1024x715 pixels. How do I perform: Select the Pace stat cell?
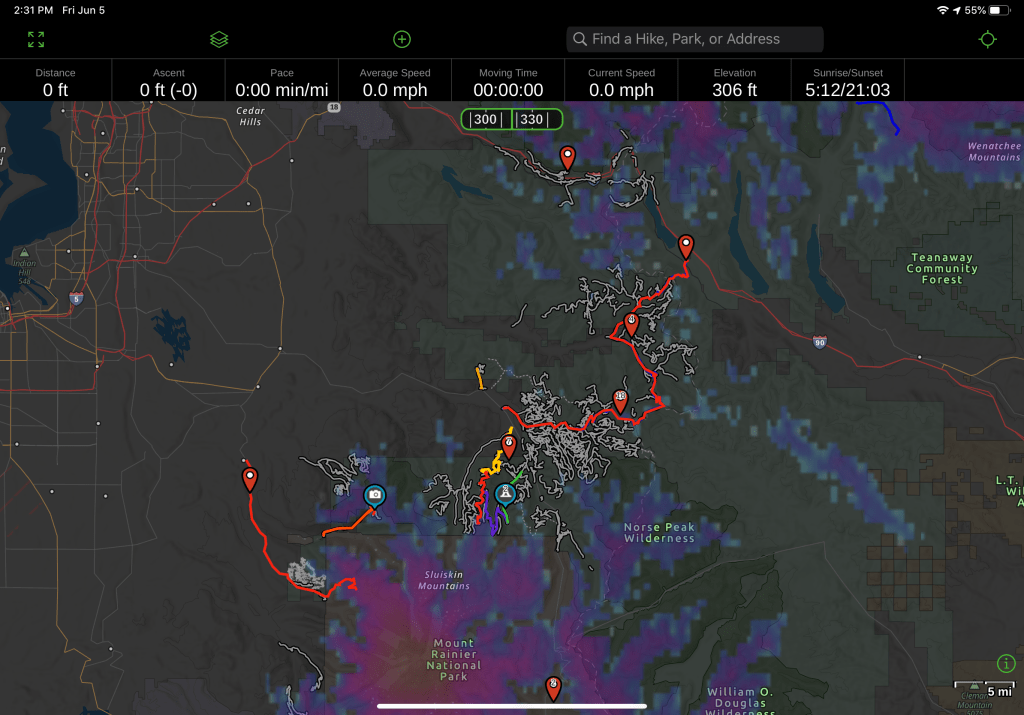(281, 82)
